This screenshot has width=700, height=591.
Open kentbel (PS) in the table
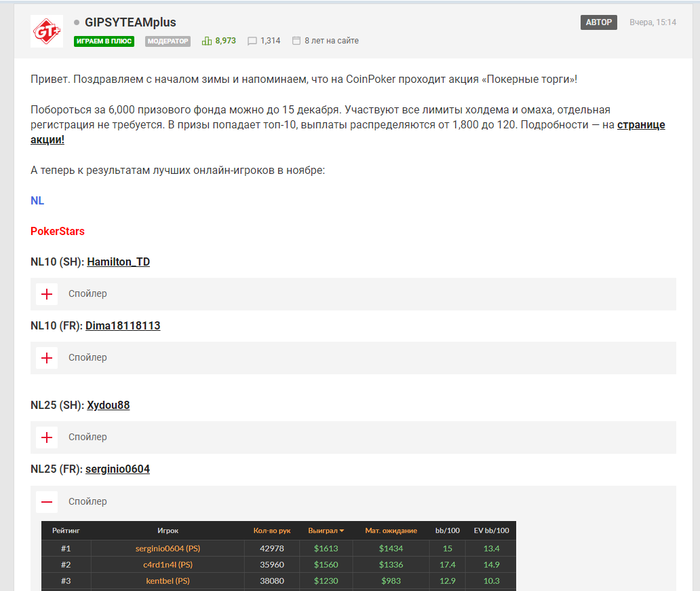coord(168,581)
